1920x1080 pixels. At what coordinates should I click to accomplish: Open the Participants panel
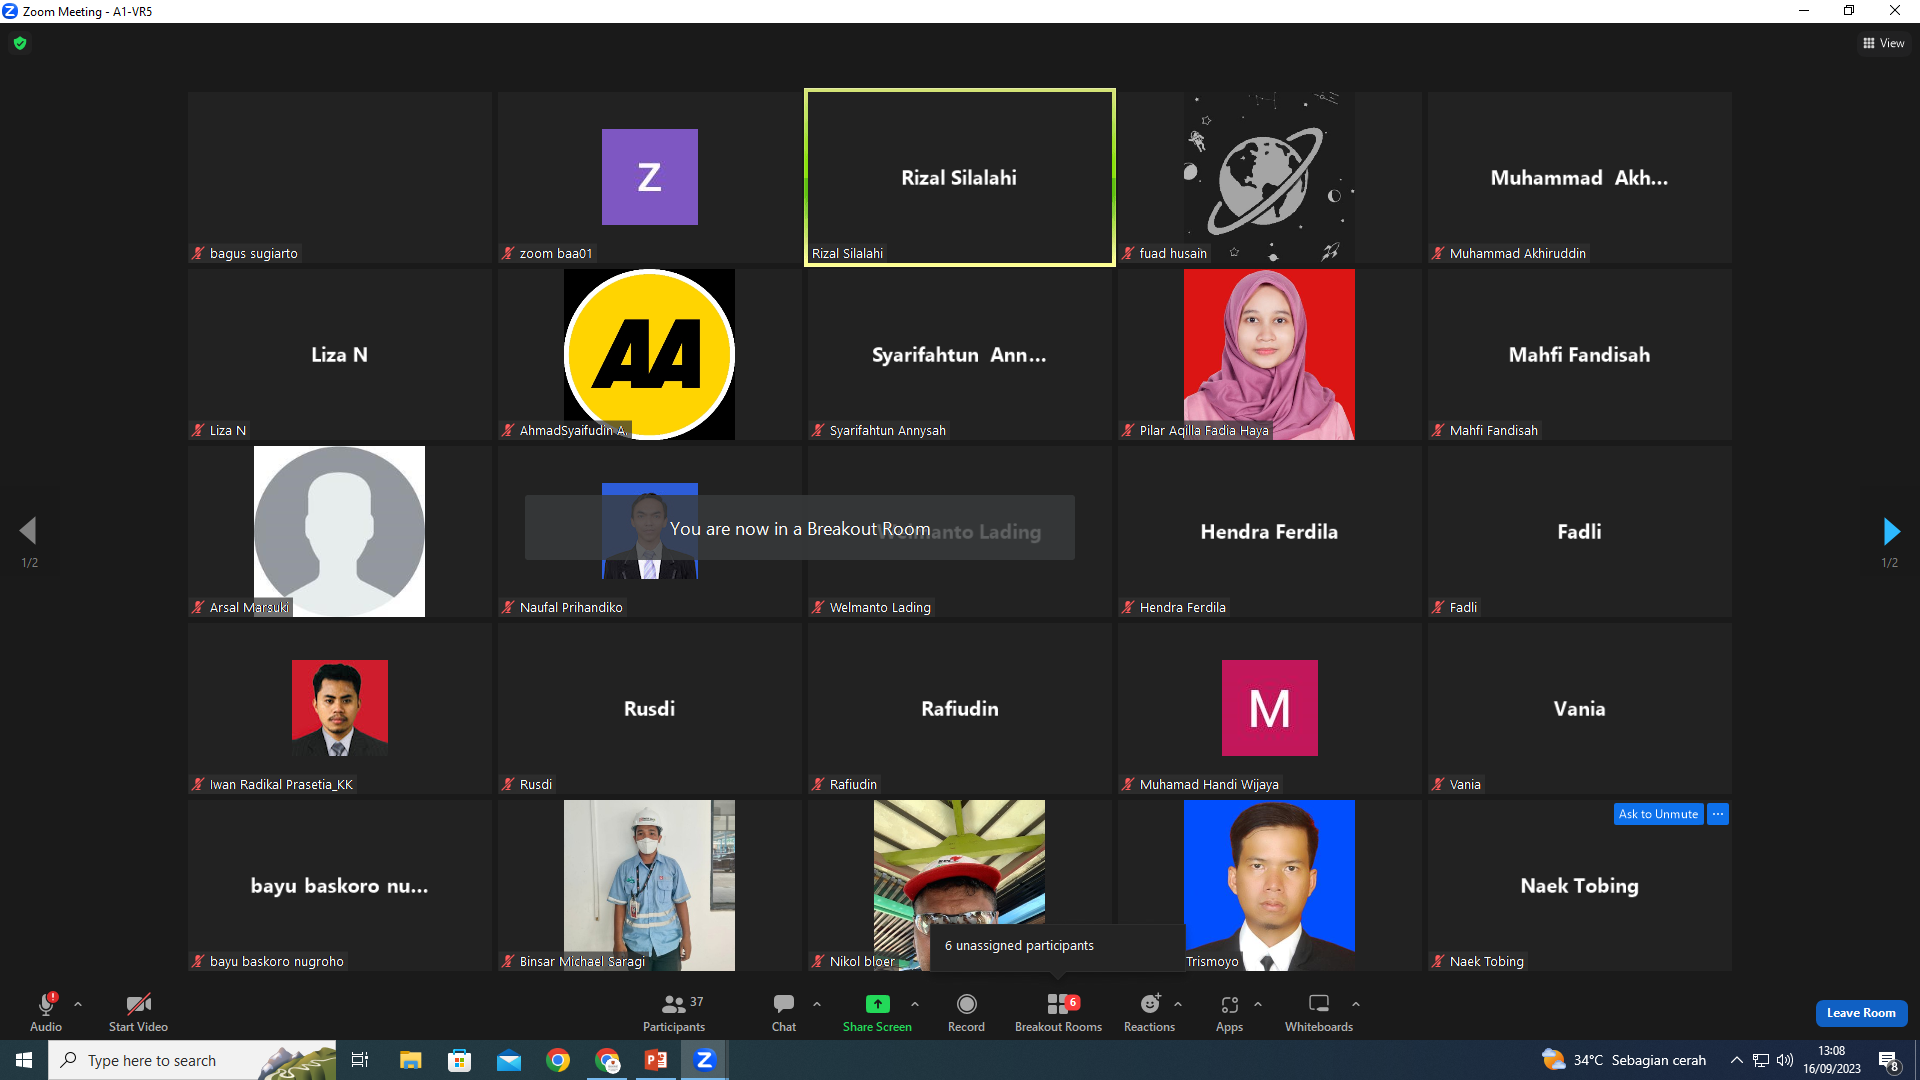coord(674,1011)
